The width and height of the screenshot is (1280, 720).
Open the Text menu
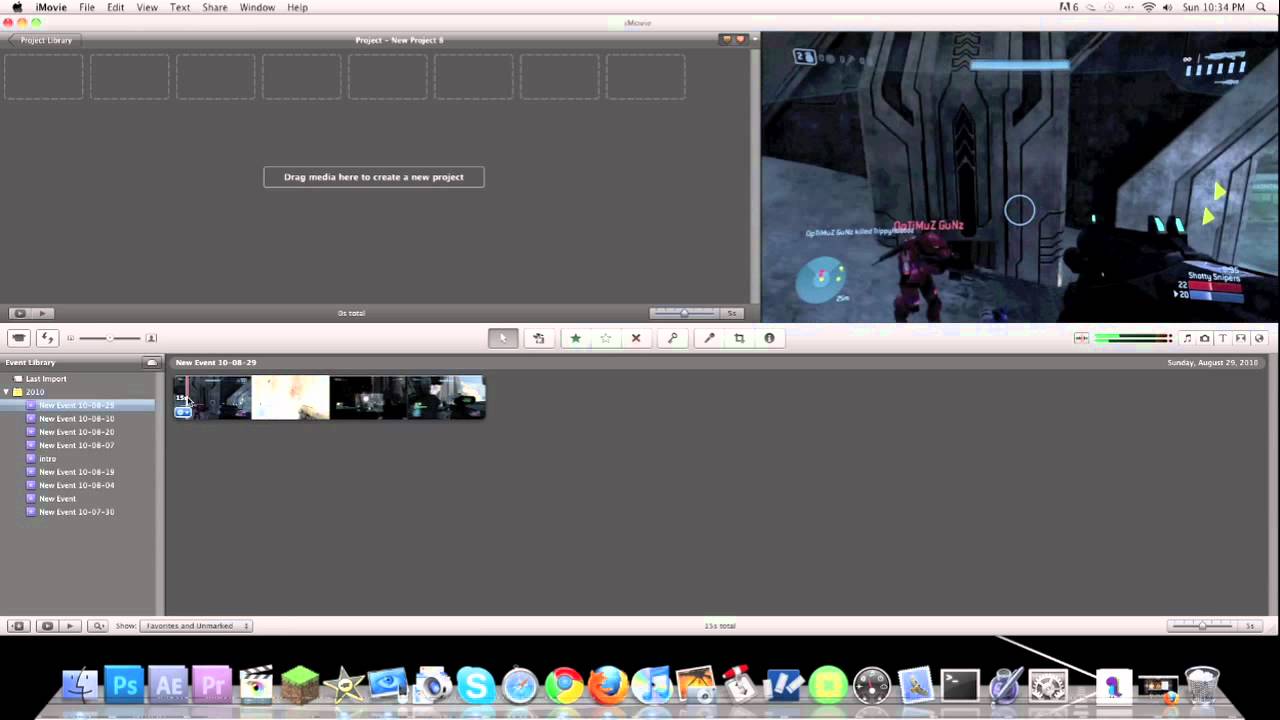(x=180, y=7)
